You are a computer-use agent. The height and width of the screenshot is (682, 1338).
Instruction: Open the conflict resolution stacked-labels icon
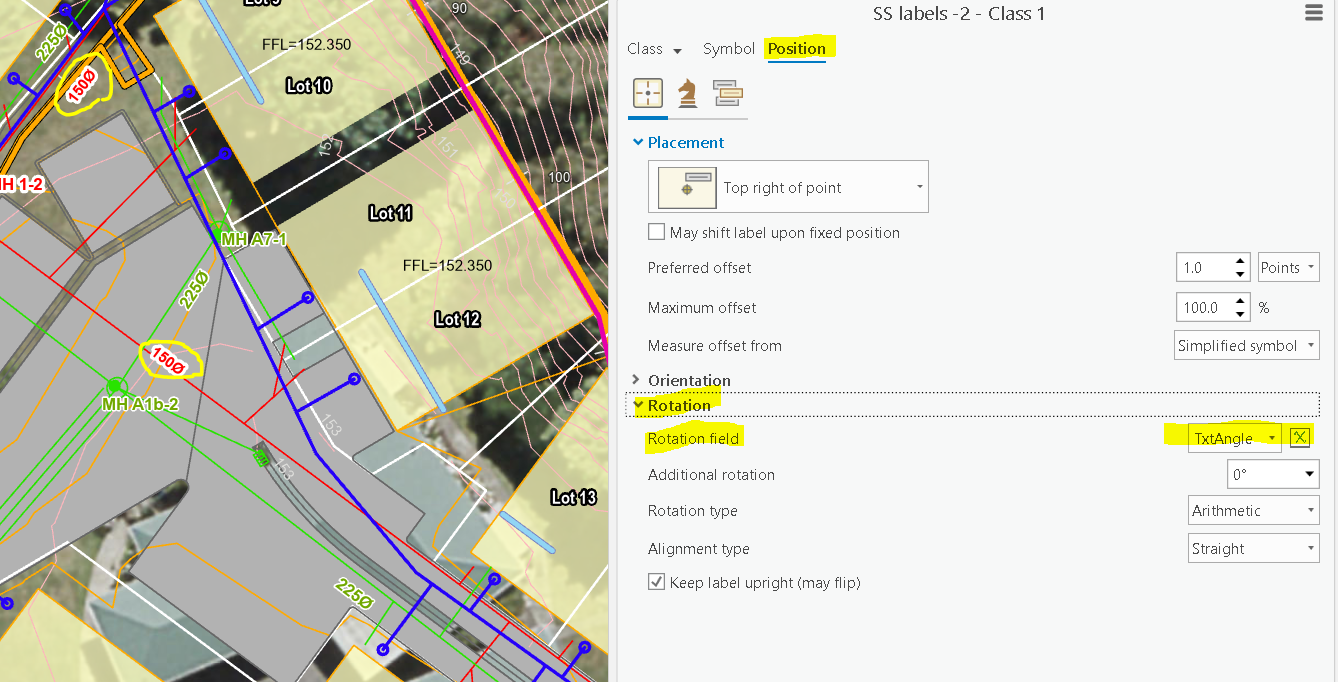[x=727, y=92]
